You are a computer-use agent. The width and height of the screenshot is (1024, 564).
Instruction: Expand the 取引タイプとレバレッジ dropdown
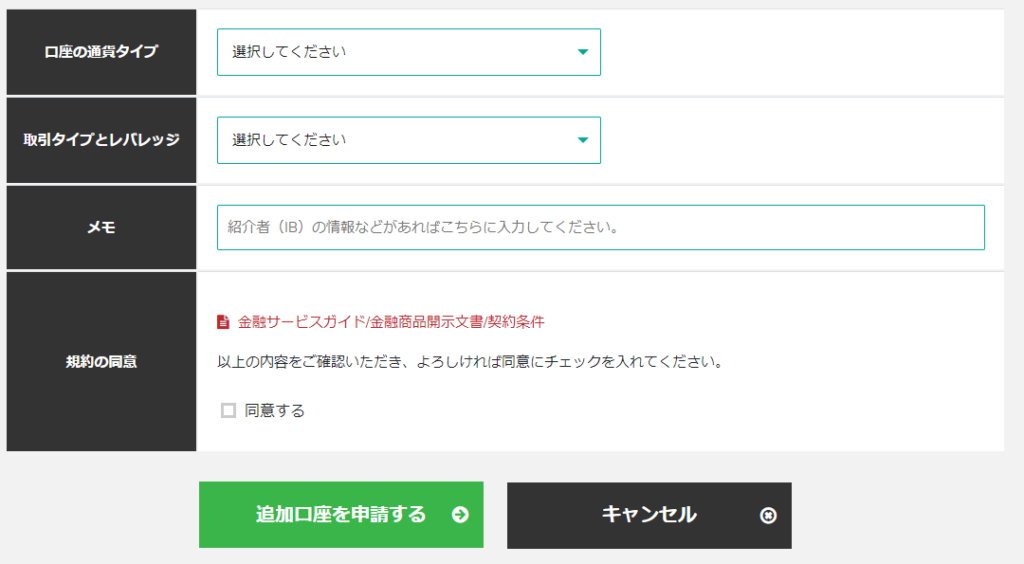408,140
